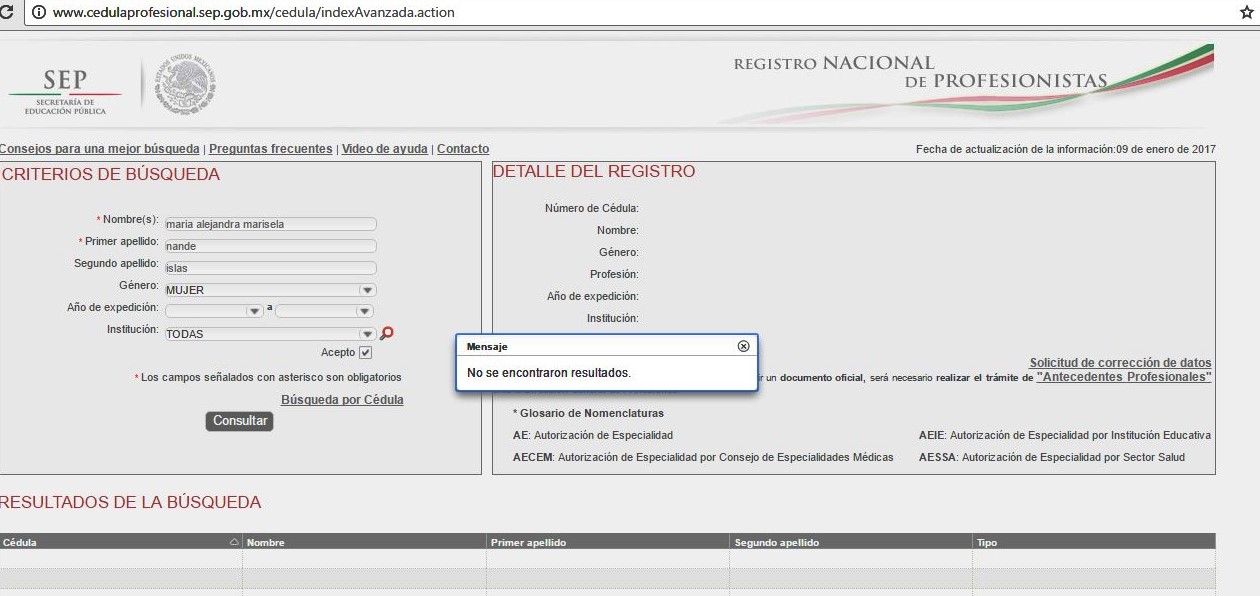This screenshot has width=1260, height=596.
Task: Sort results by the Nombre column header
Action: coord(265,542)
